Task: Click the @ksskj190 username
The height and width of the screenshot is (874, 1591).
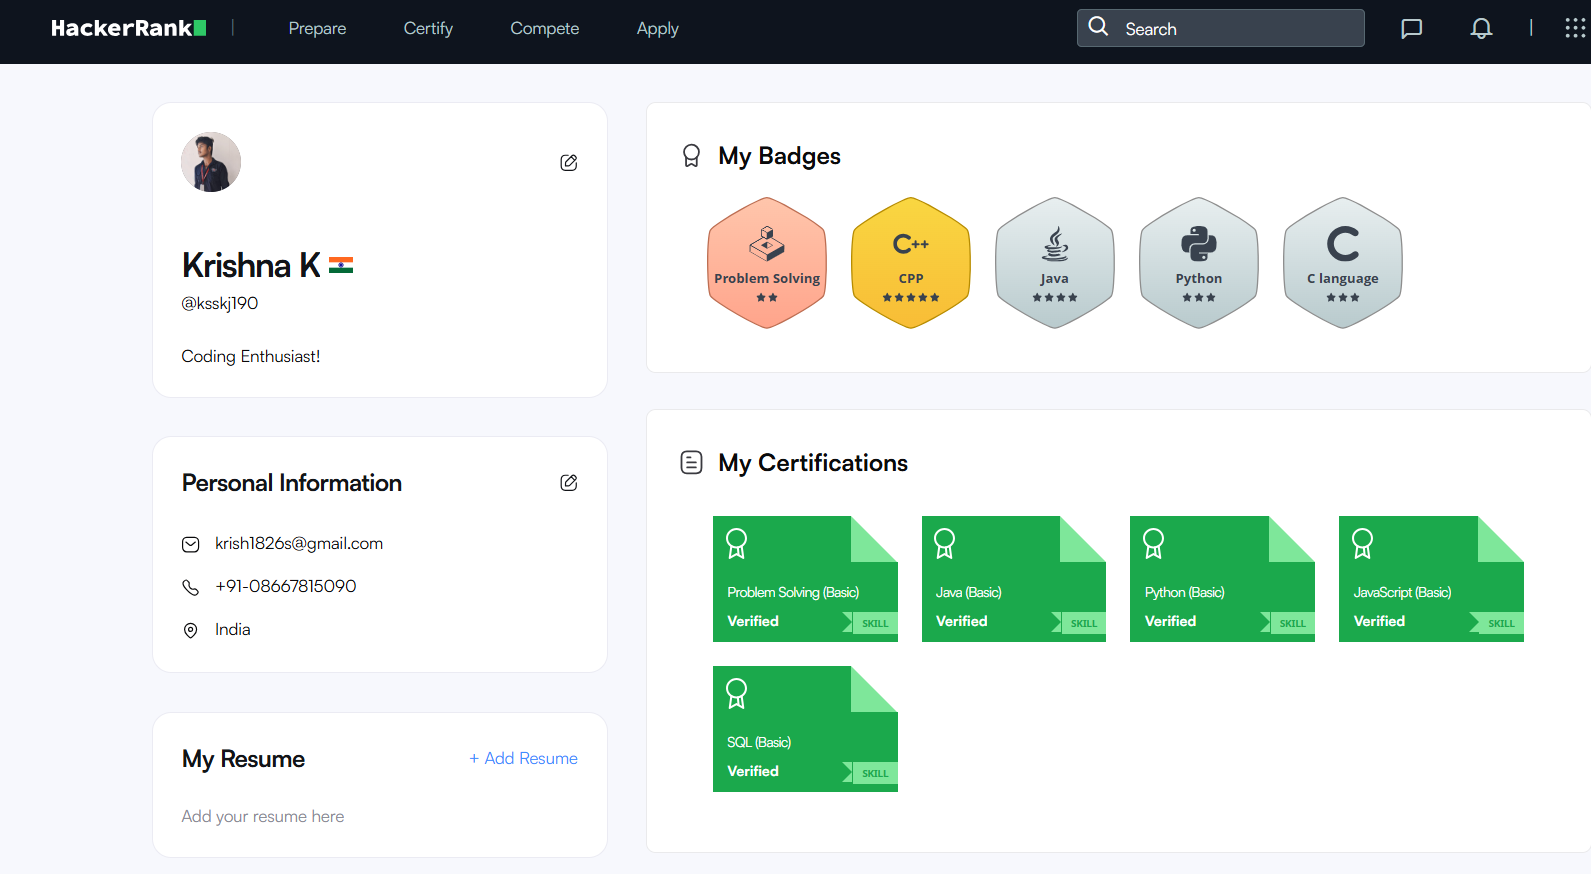Action: pos(220,303)
